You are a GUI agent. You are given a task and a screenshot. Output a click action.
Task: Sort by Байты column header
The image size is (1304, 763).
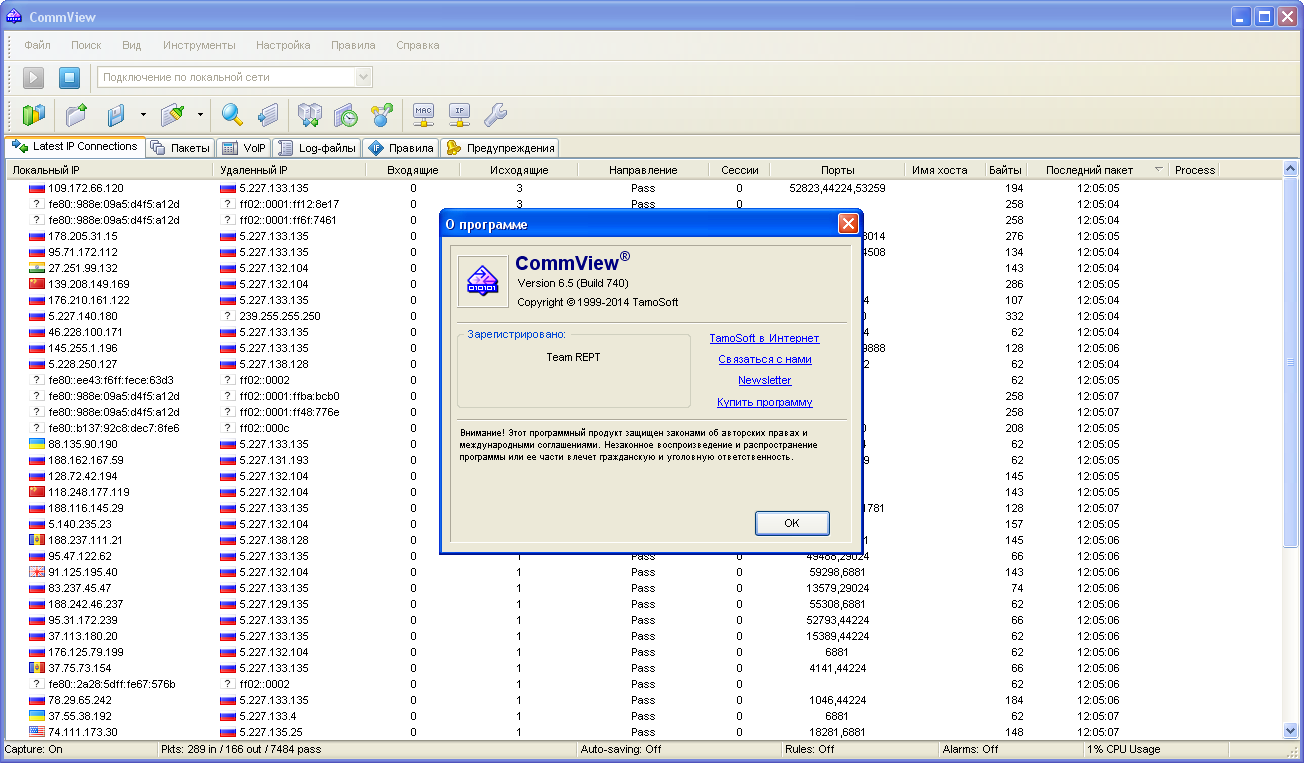click(x=1006, y=170)
